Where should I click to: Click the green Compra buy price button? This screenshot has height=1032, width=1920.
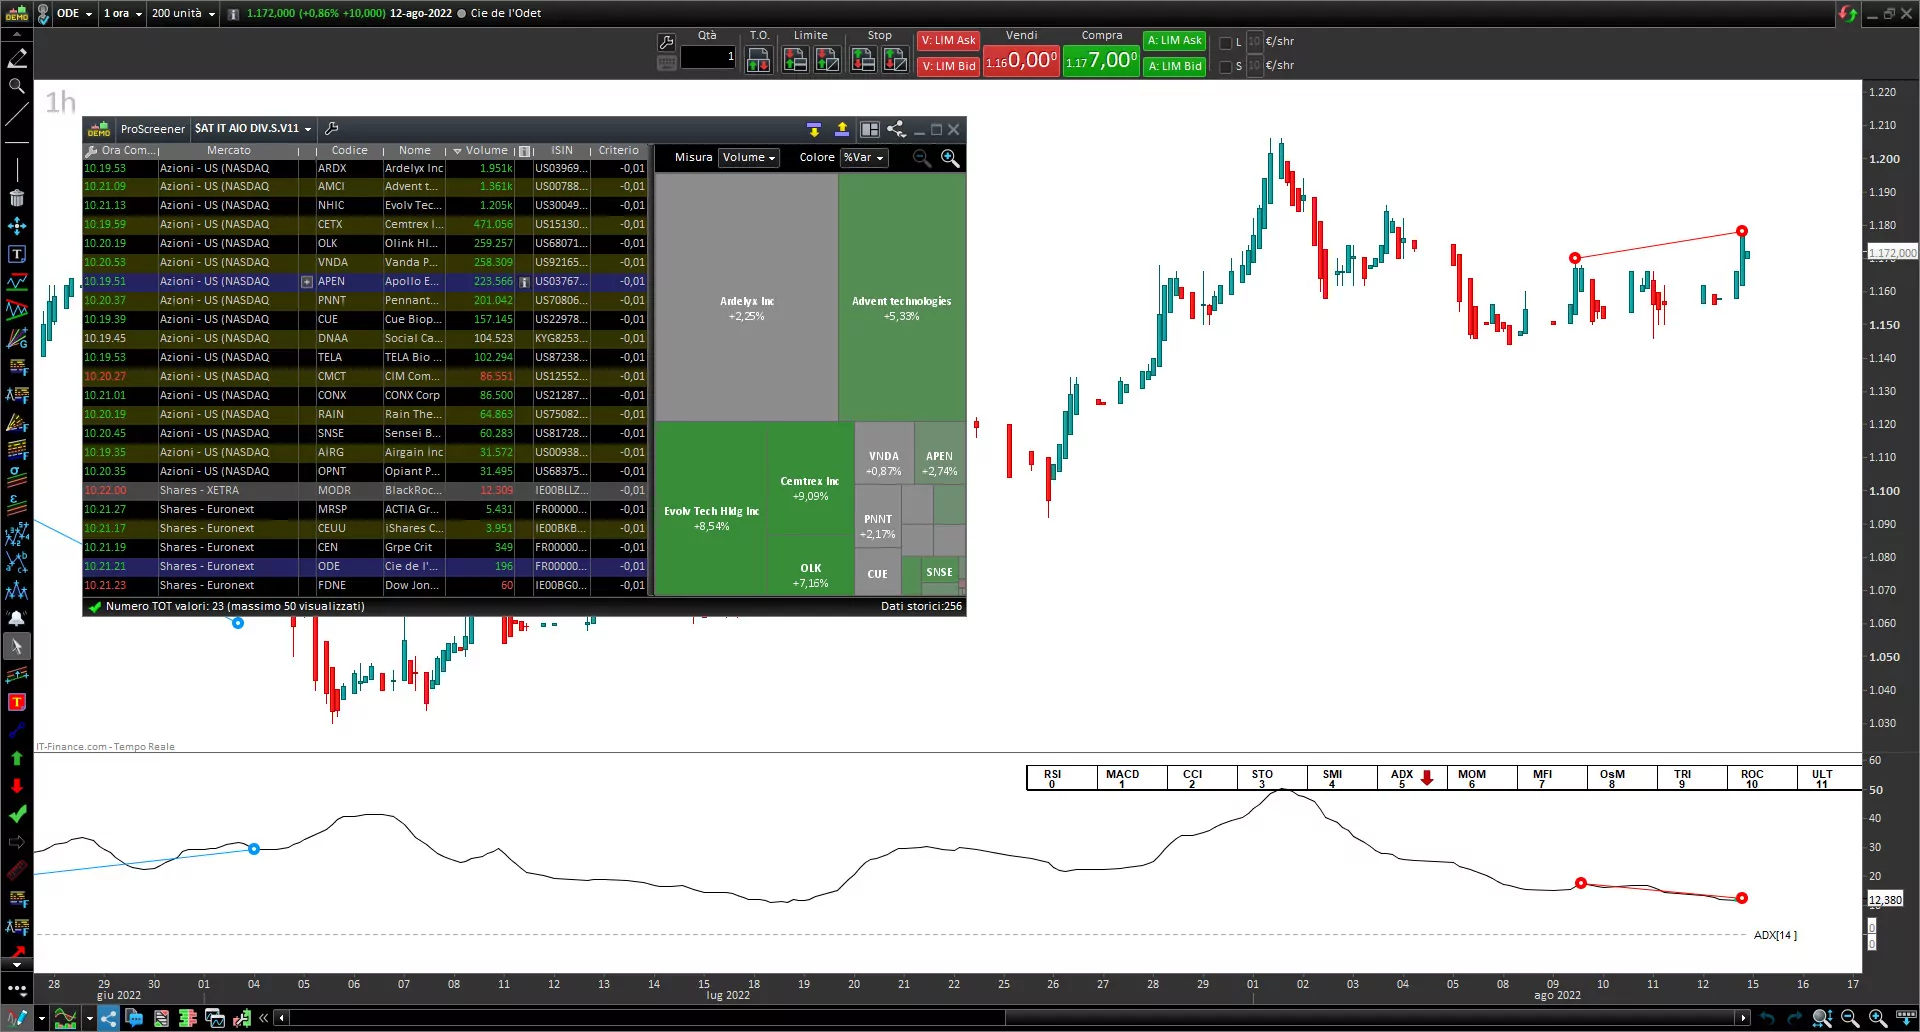[x=1101, y=61]
